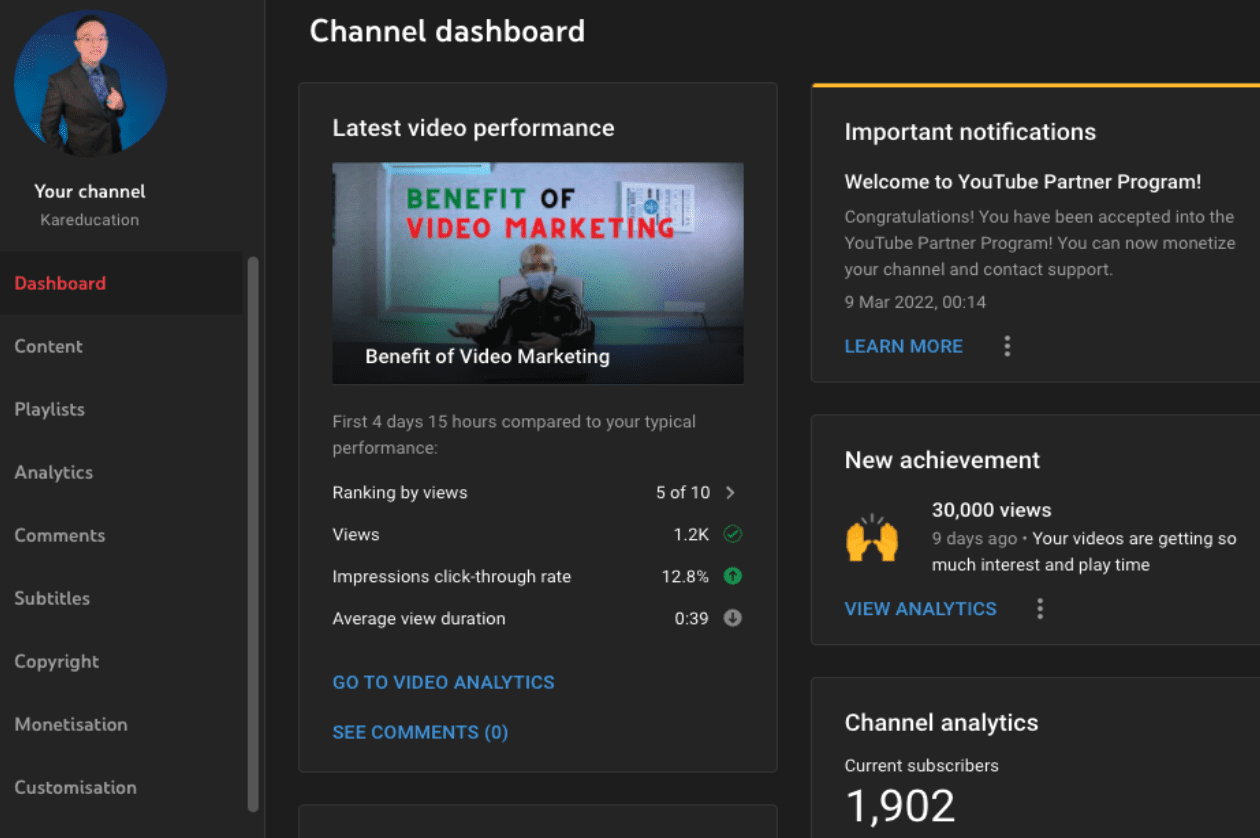The width and height of the screenshot is (1260, 838).
Task: Click the 0:39 average view duration value
Action: pos(691,618)
